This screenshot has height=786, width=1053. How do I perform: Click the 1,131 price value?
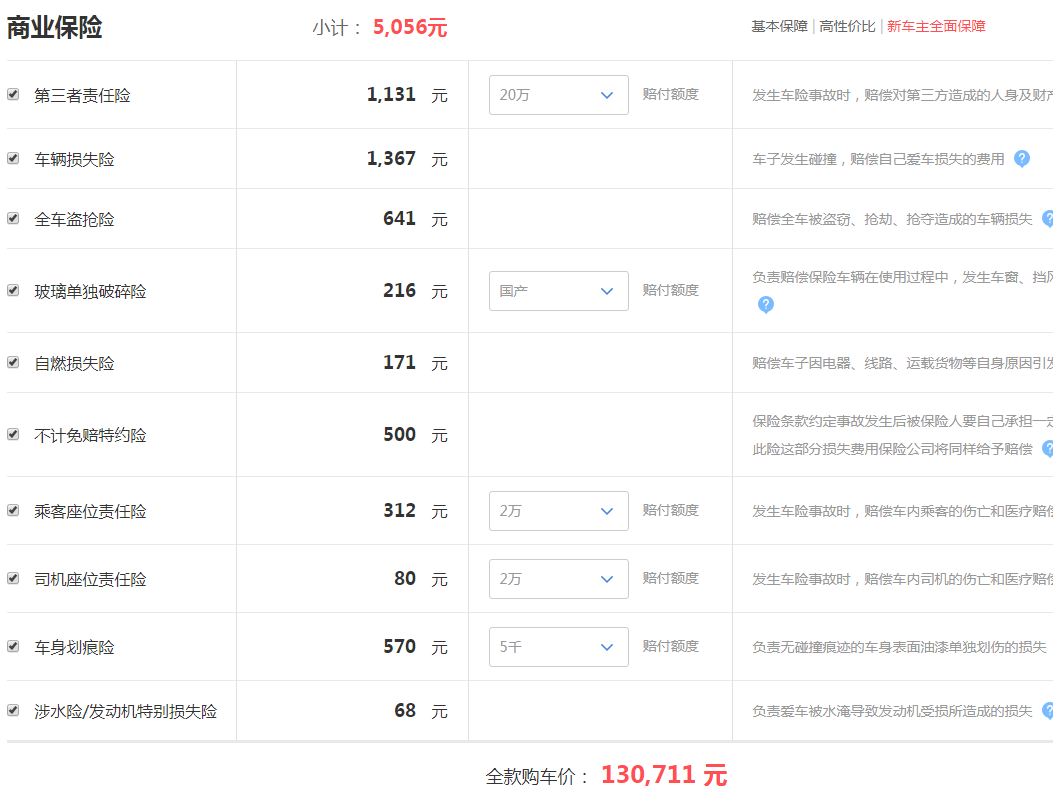tap(391, 94)
